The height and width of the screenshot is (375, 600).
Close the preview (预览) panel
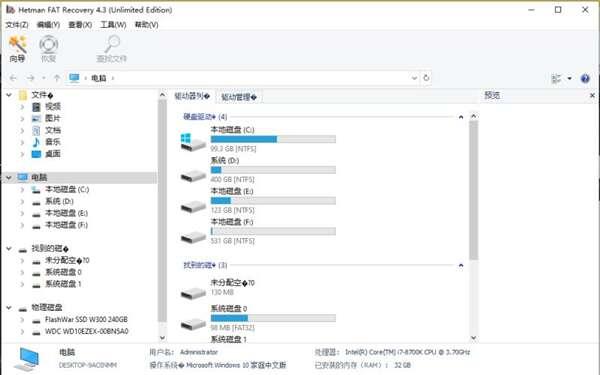pos(592,95)
